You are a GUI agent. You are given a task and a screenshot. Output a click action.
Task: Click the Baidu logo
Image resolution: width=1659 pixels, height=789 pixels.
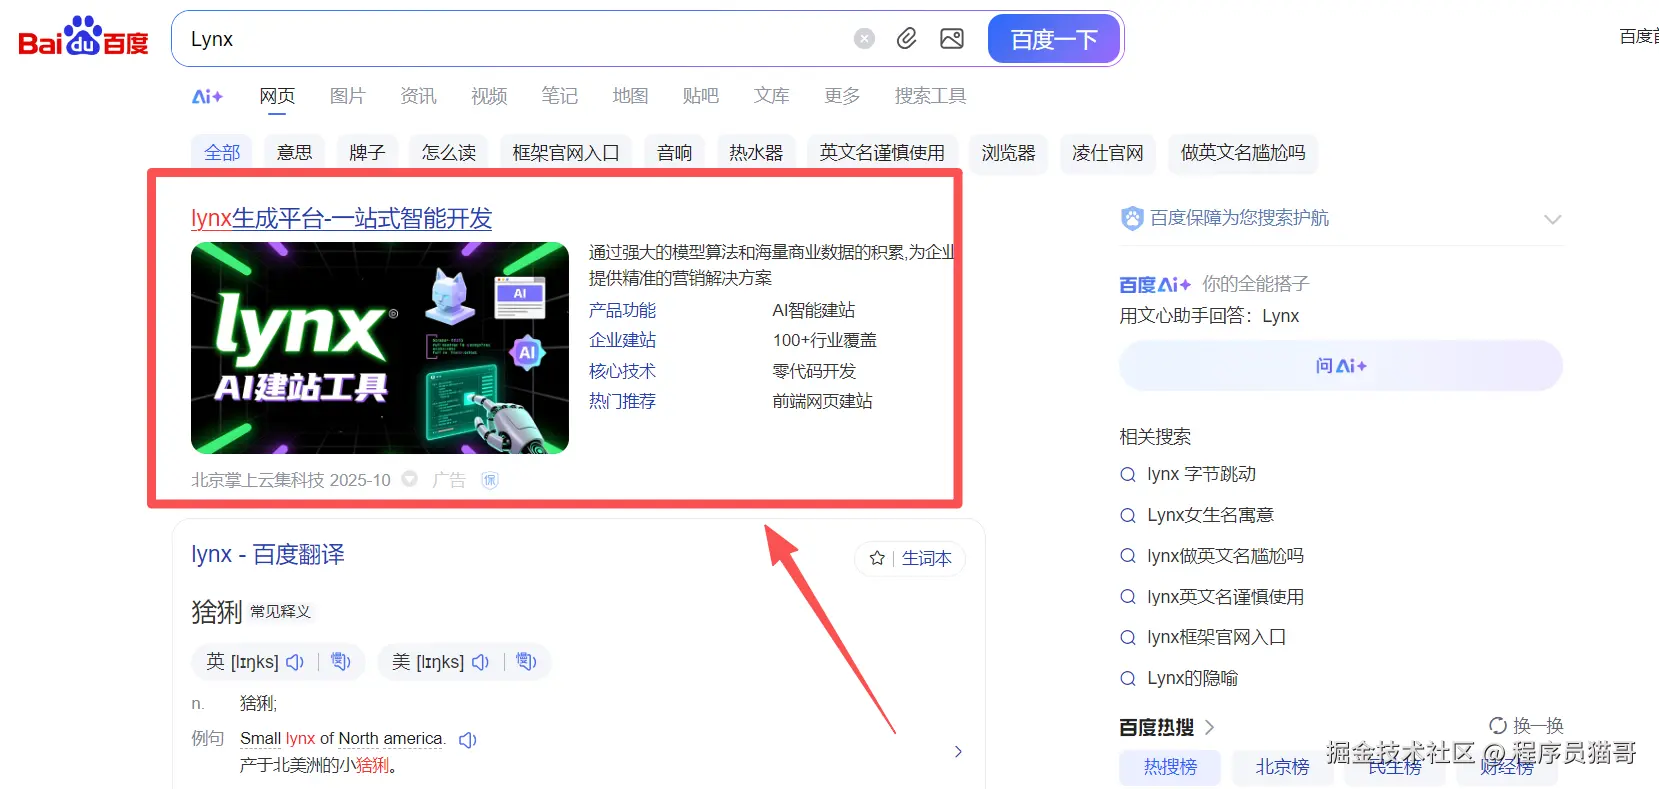point(83,37)
